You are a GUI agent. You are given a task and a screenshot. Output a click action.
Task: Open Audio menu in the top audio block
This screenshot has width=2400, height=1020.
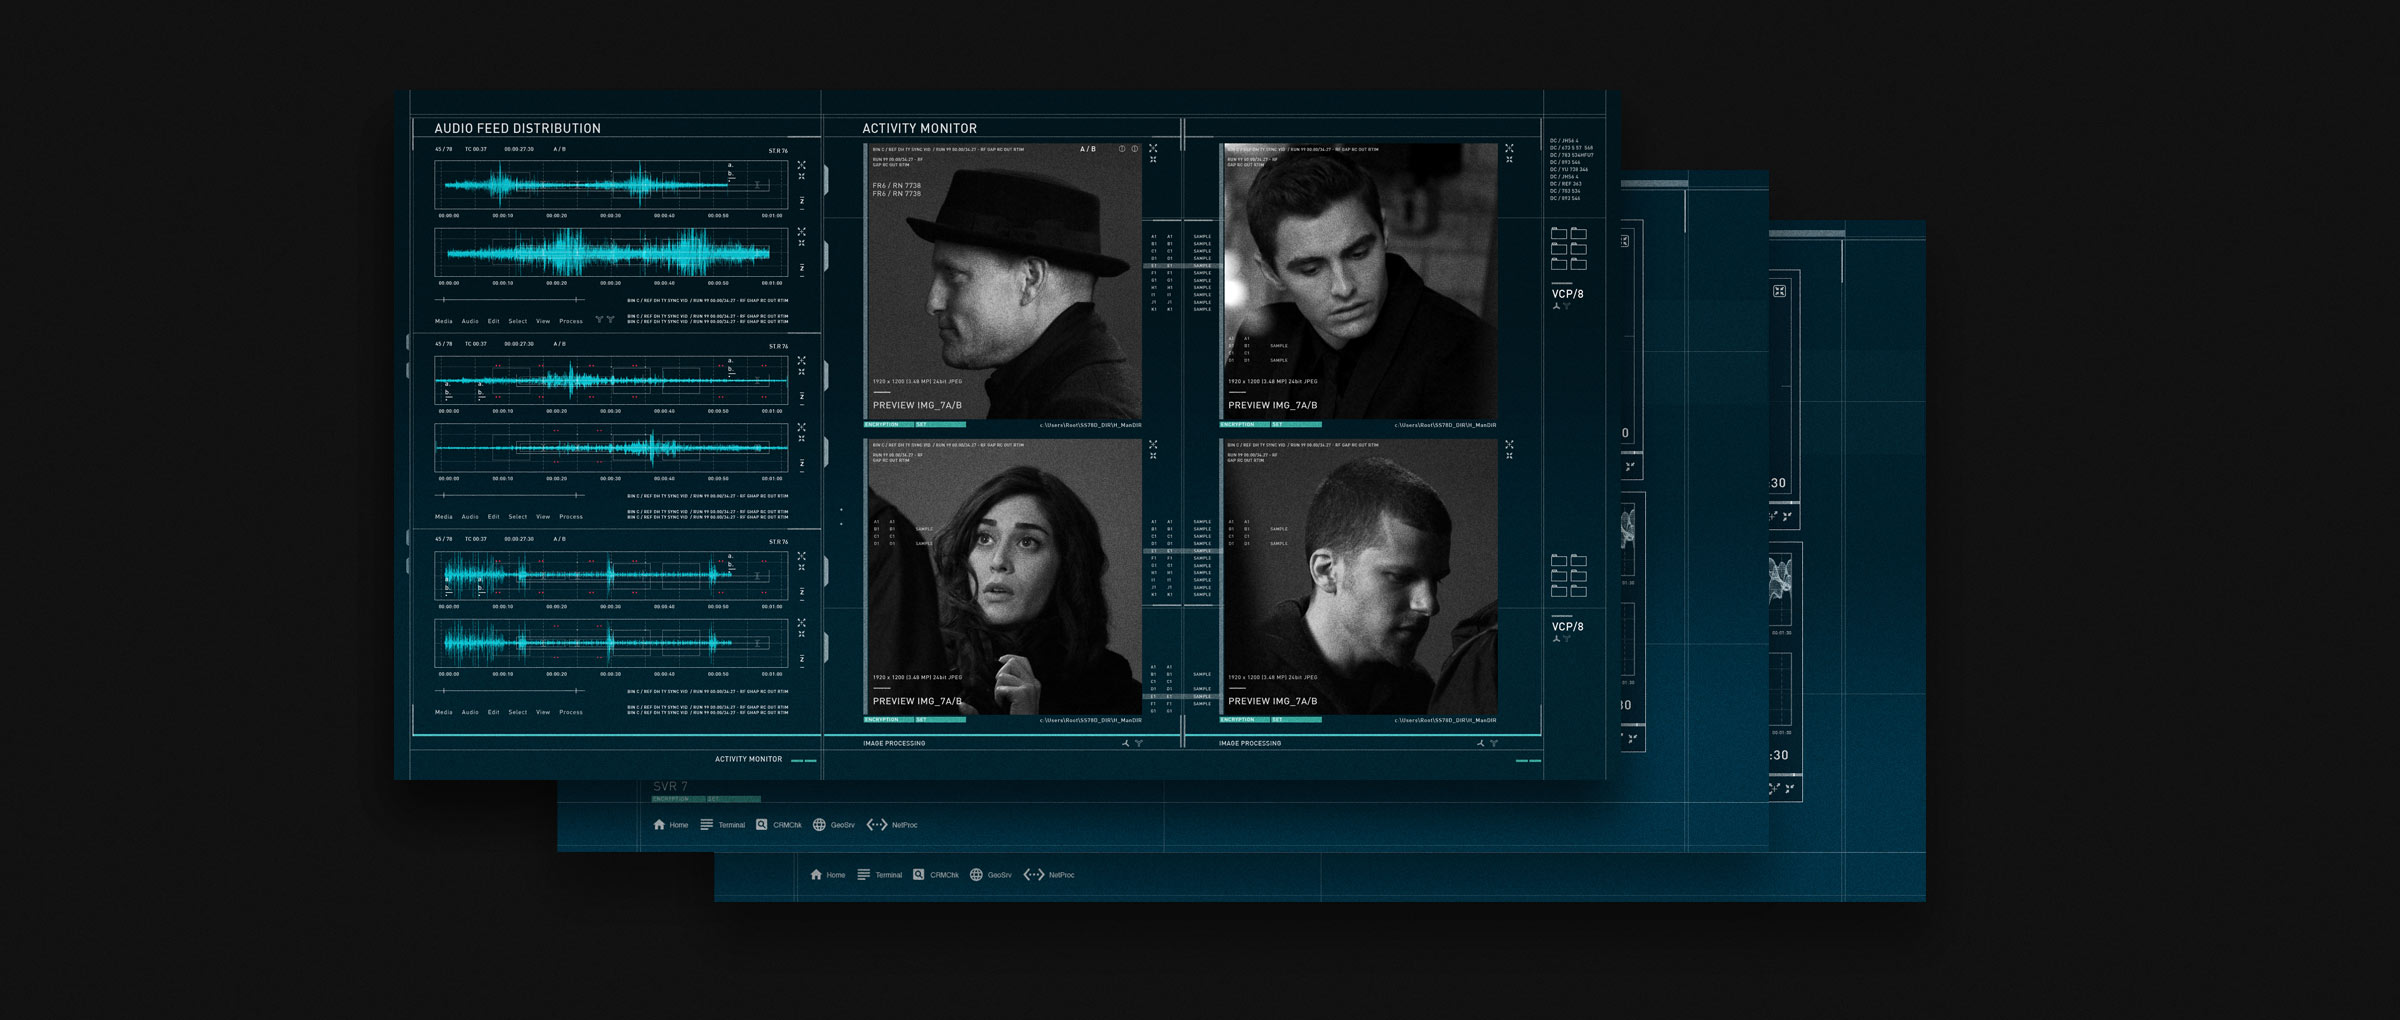tap(470, 321)
